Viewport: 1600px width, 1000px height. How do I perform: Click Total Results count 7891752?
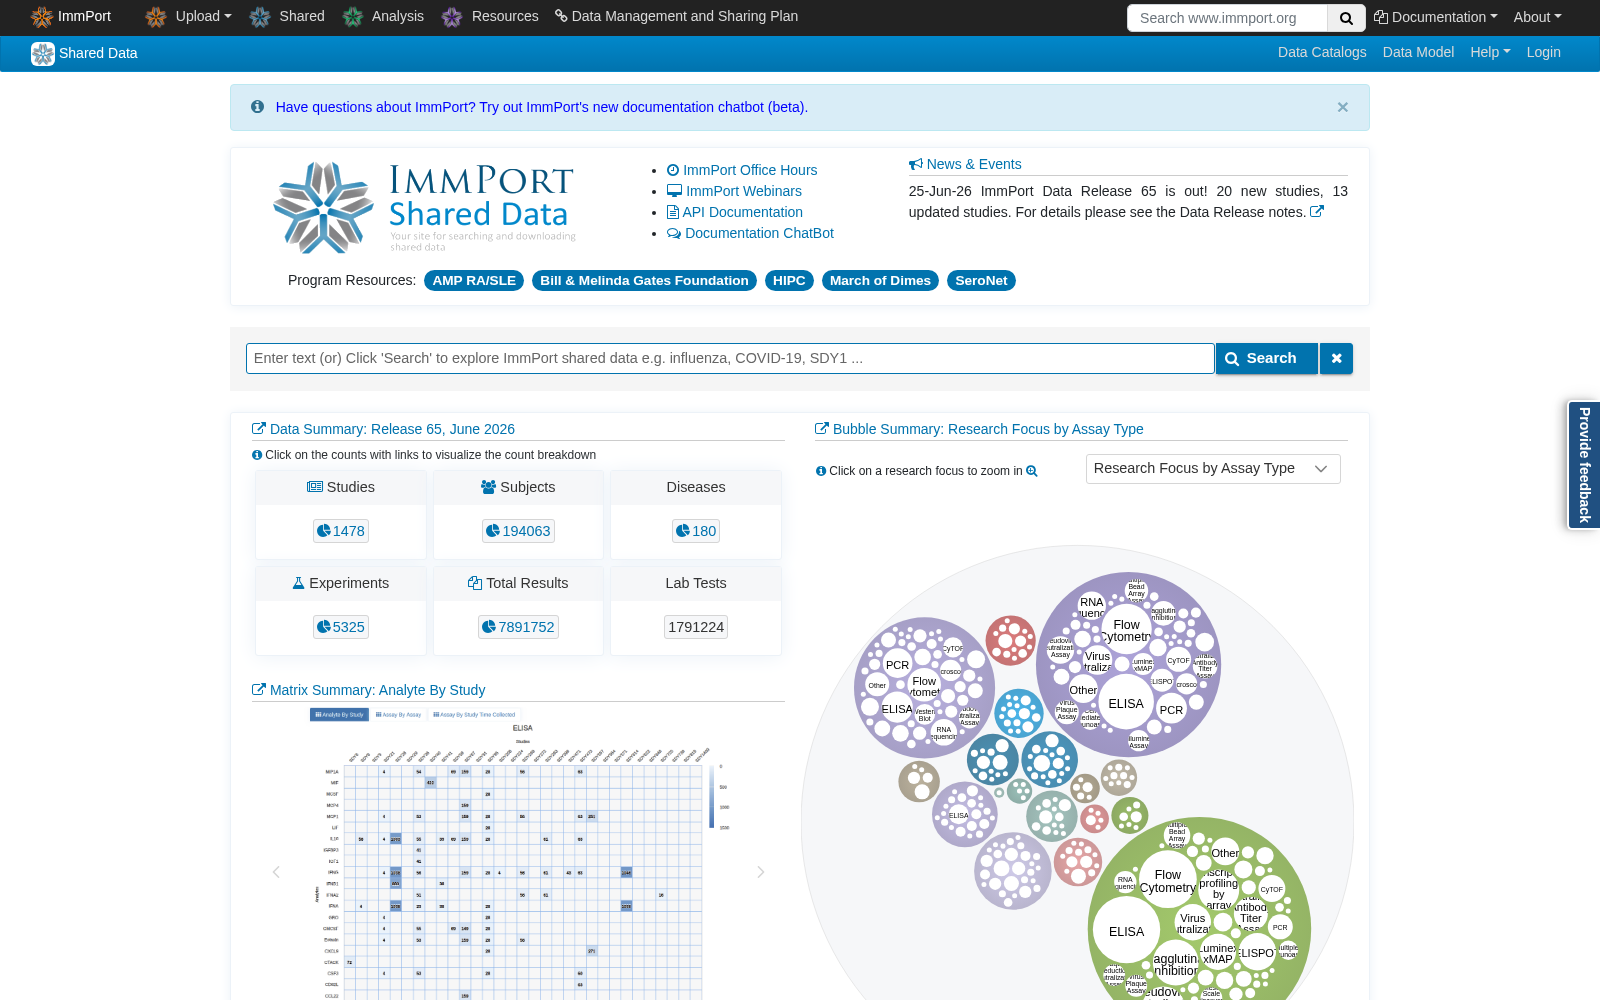tap(518, 627)
